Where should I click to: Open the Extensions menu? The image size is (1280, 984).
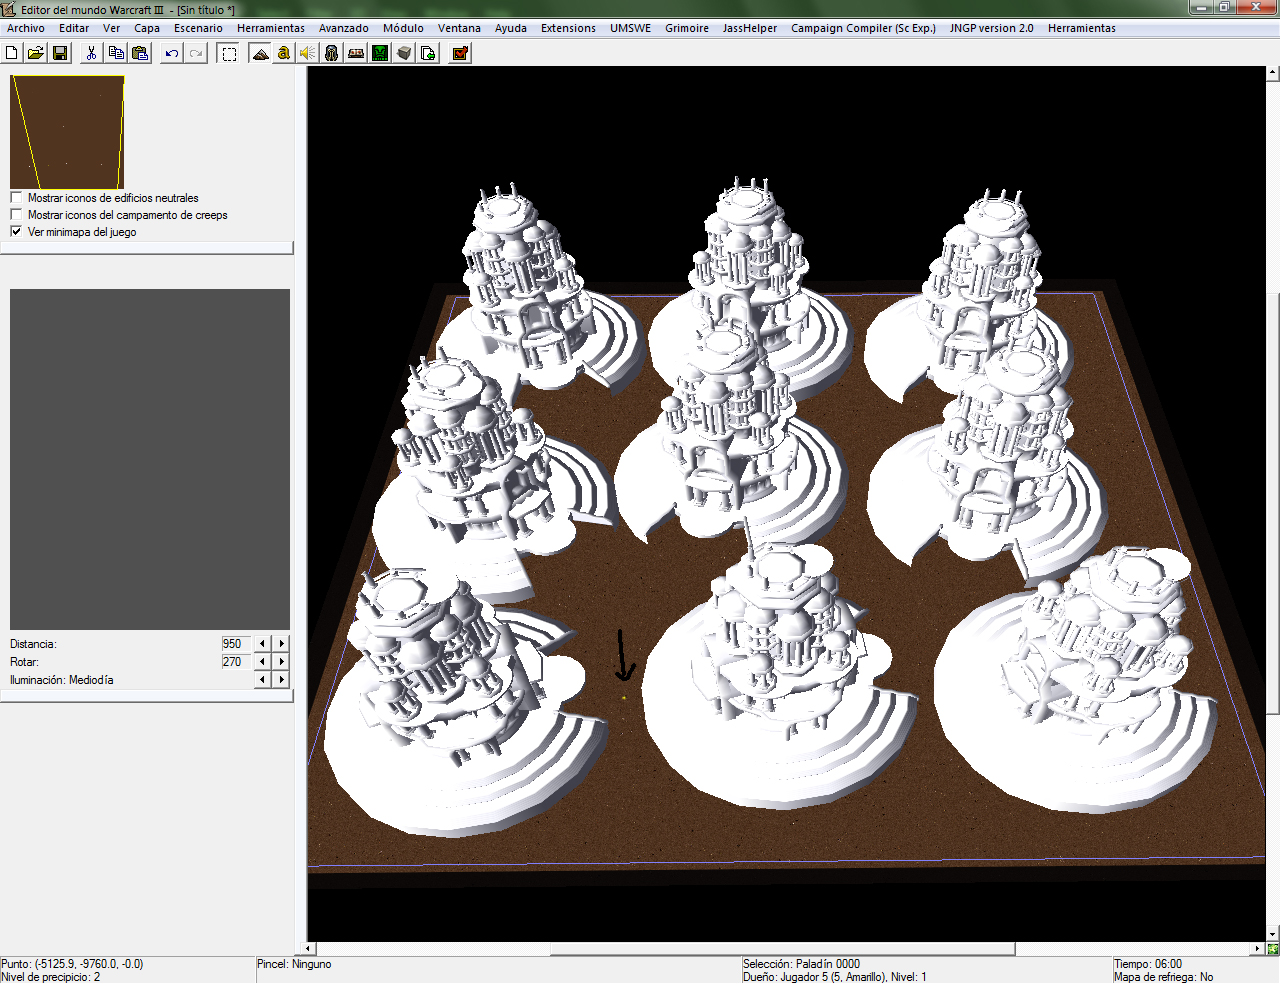pyautogui.click(x=569, y=28)
